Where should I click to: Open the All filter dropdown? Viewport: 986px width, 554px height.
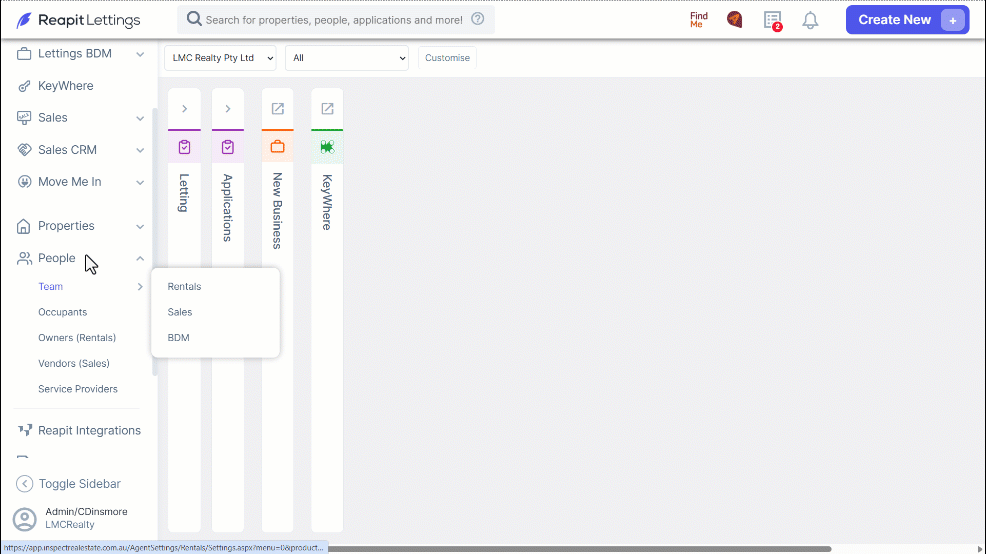click(x=347, y=58)
